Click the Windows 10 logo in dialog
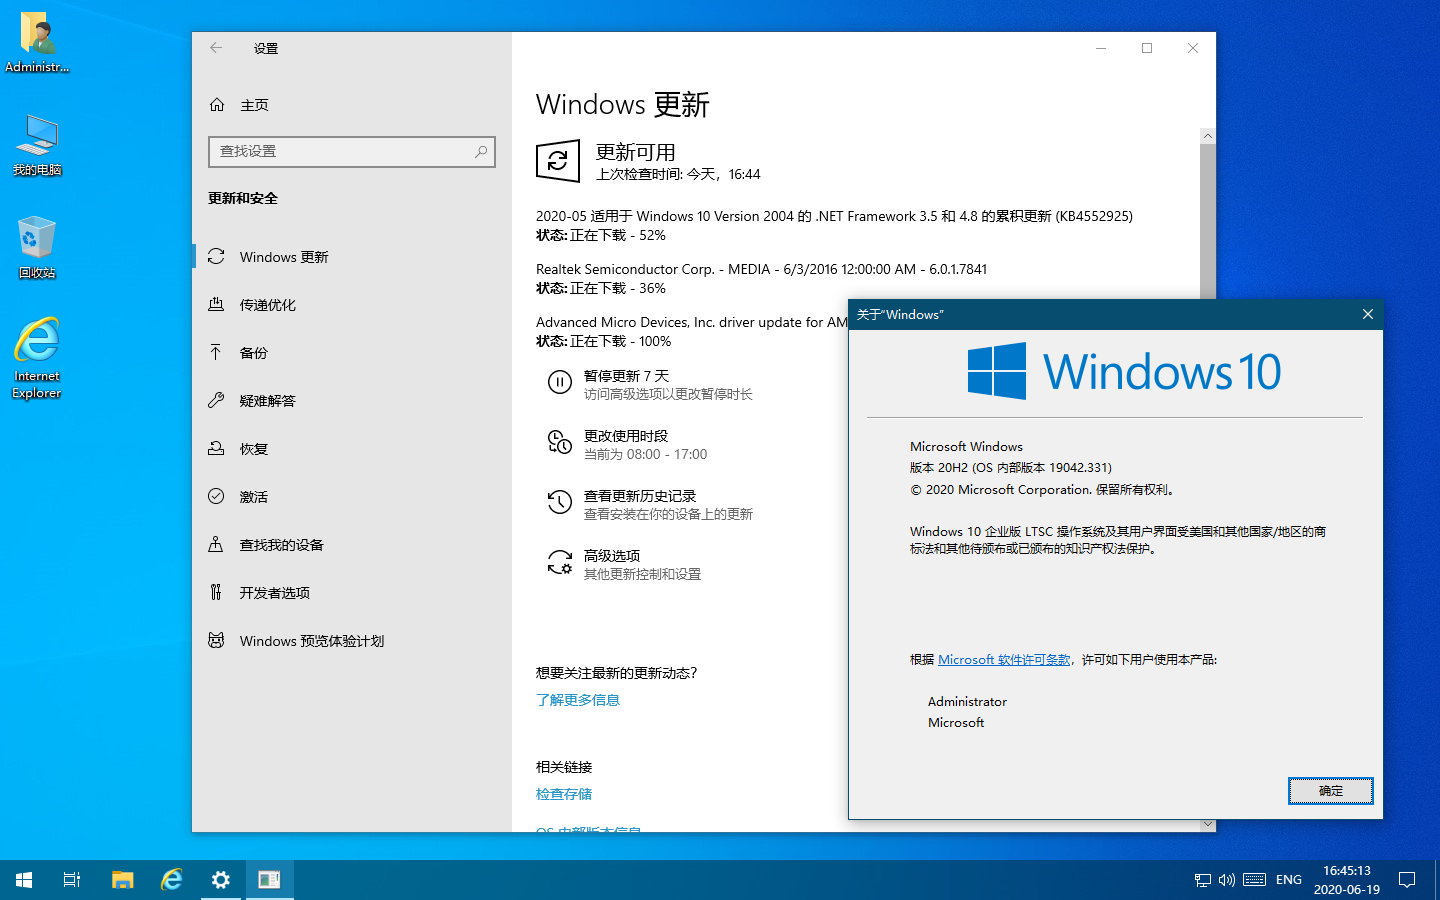The height and width of the screenshot is (900, 1440). click(1125, 371)
